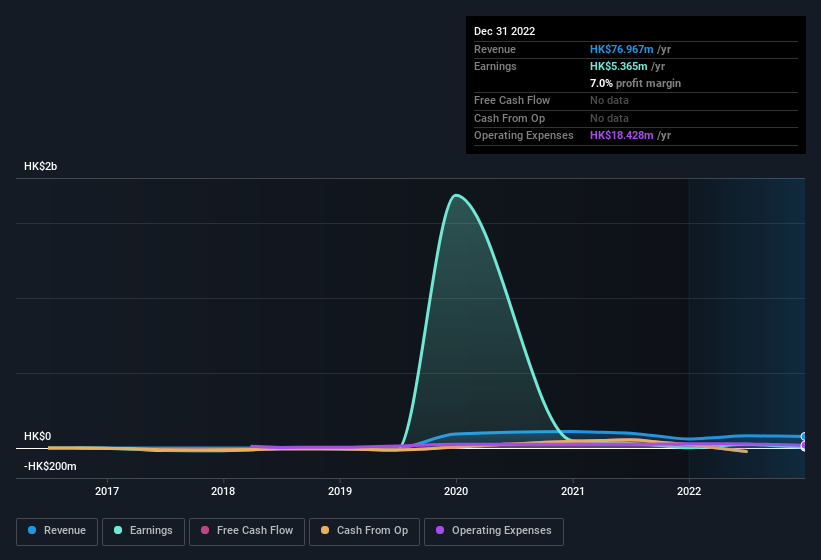Click the Operating Expenses tooltip row label
This screenshot has height=560, width=821.
click(524, 136)
